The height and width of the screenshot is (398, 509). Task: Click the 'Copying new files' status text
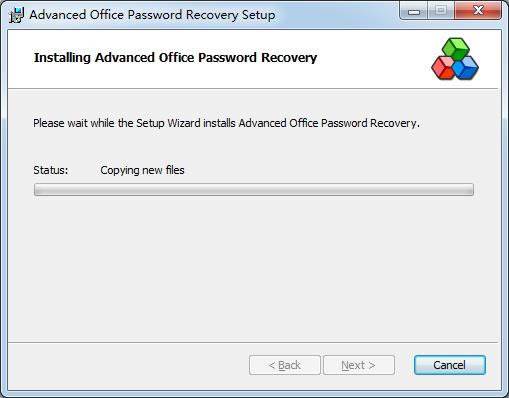(x=142, y=170)
